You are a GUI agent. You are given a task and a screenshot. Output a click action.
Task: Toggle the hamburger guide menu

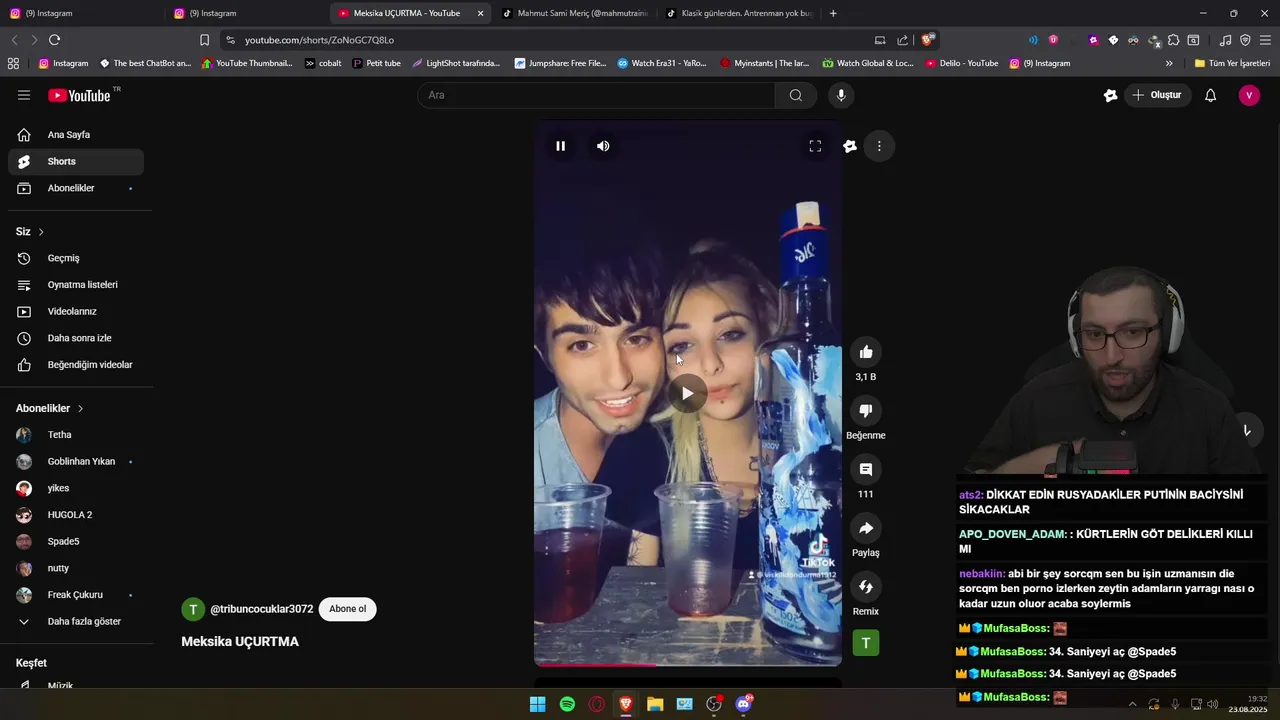[x=24, y=95]
